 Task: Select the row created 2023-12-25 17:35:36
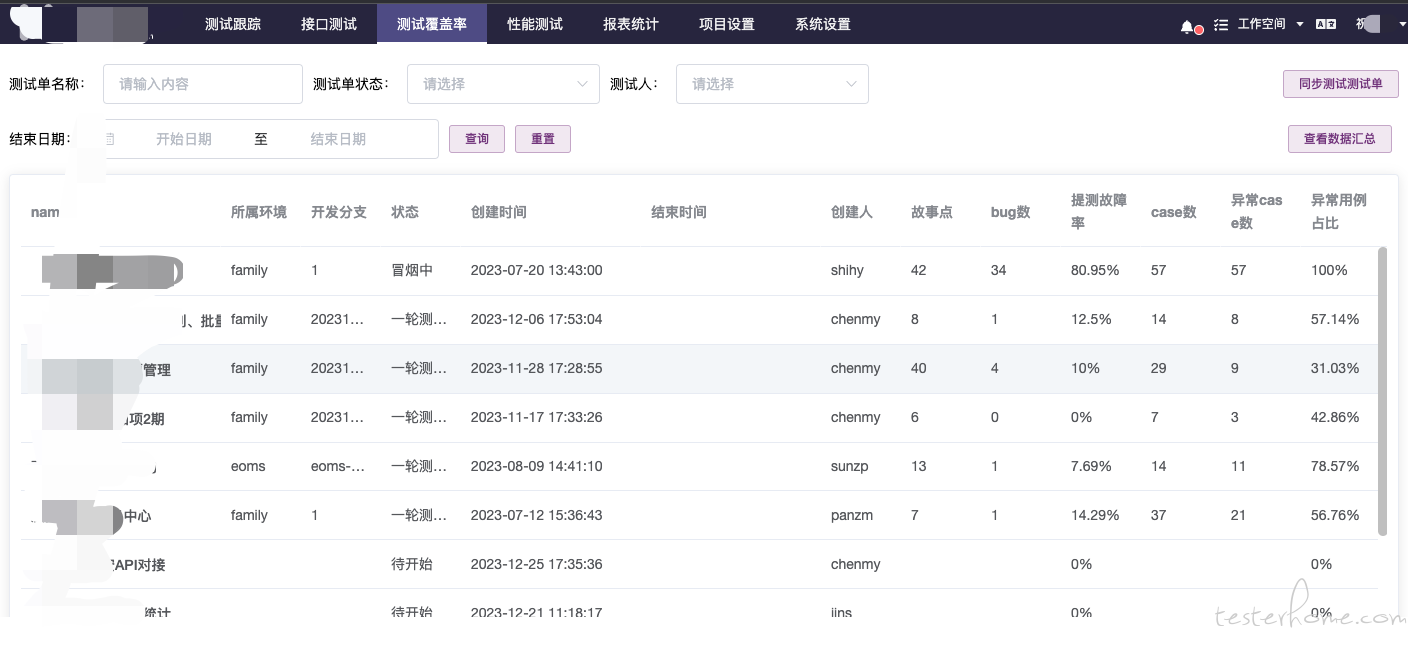point(699,564)
